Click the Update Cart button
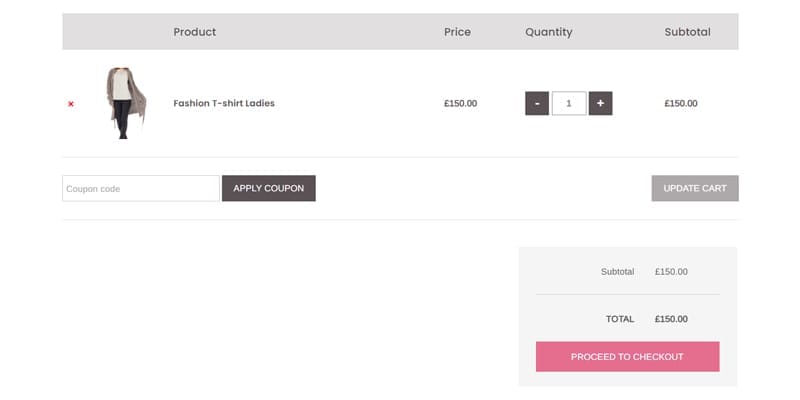Screen dimensions: 800x400 coord(695,188)
